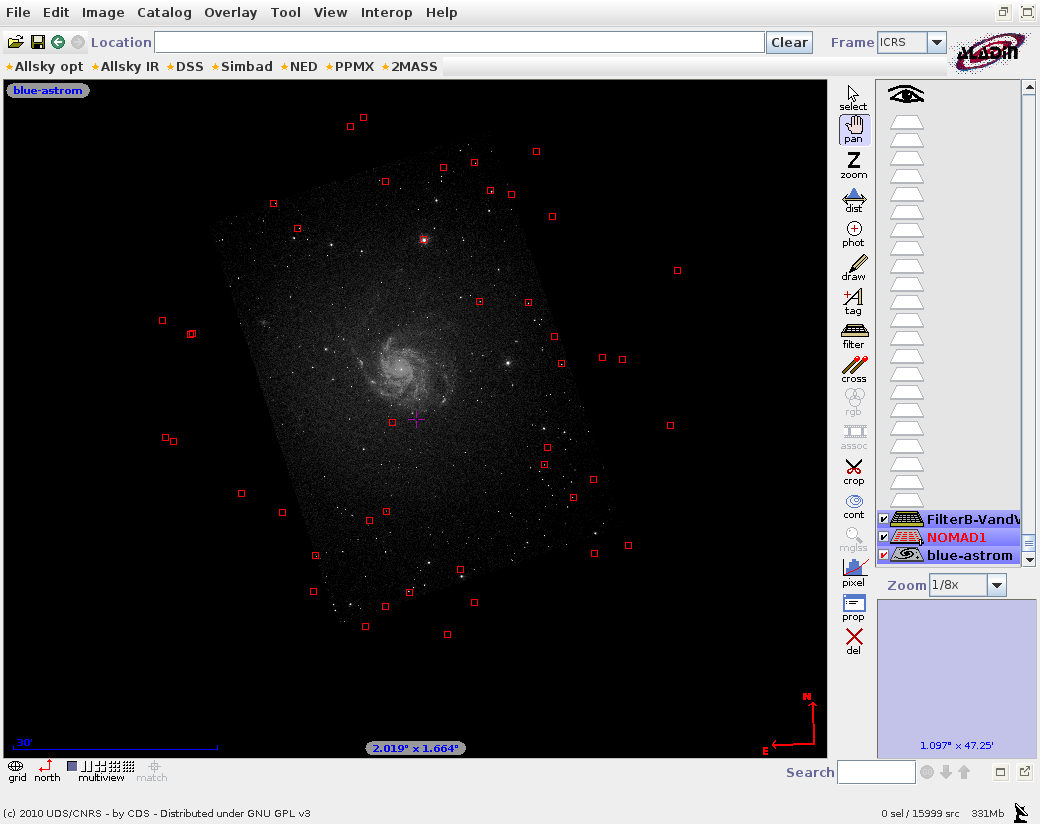Image resolution: width=1040 pixels, height=824 pixels.
Task: Click in the Location input field
Action: coord(459,42)
